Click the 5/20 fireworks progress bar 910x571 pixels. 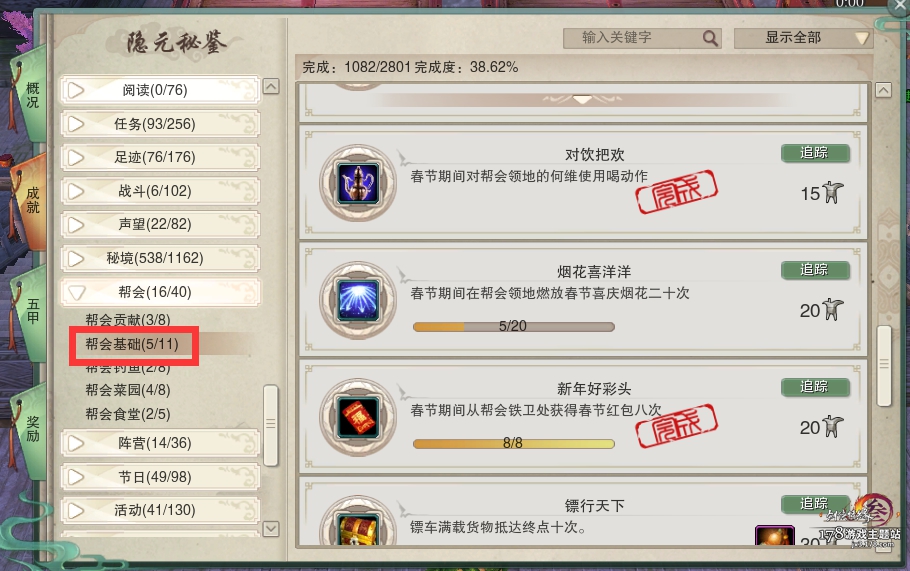pyautogui.click(x=514, y=327)
